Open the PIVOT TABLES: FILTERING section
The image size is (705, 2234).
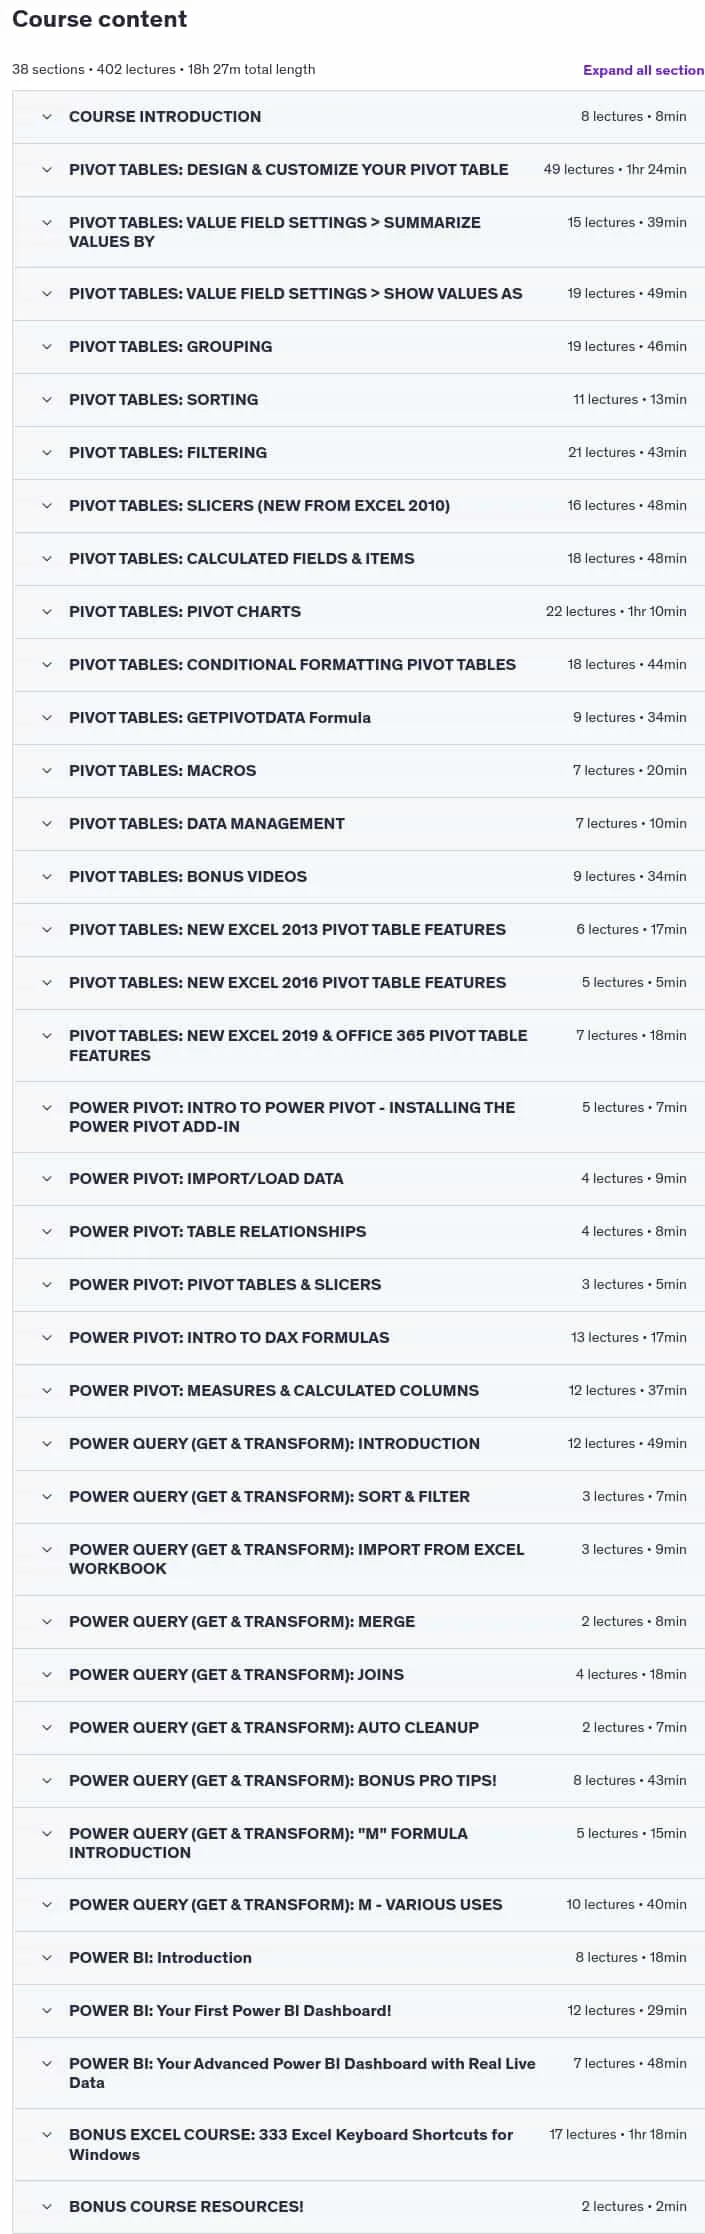[358, 453]
